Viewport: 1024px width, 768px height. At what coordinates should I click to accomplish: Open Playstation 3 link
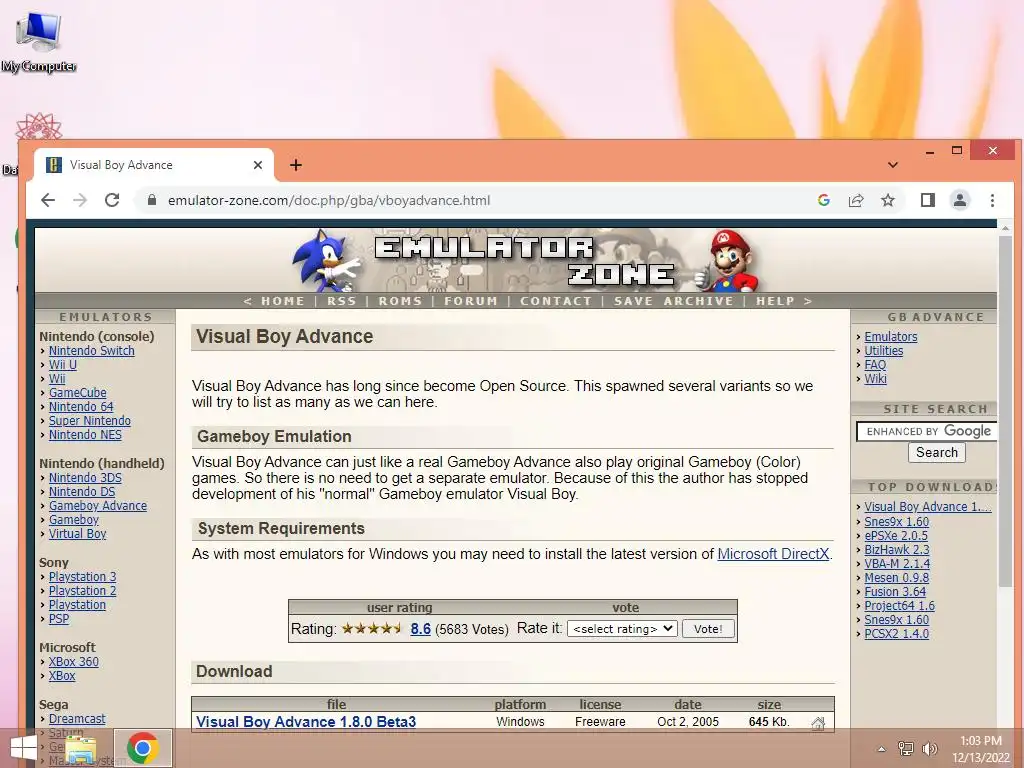coord(82,577)
